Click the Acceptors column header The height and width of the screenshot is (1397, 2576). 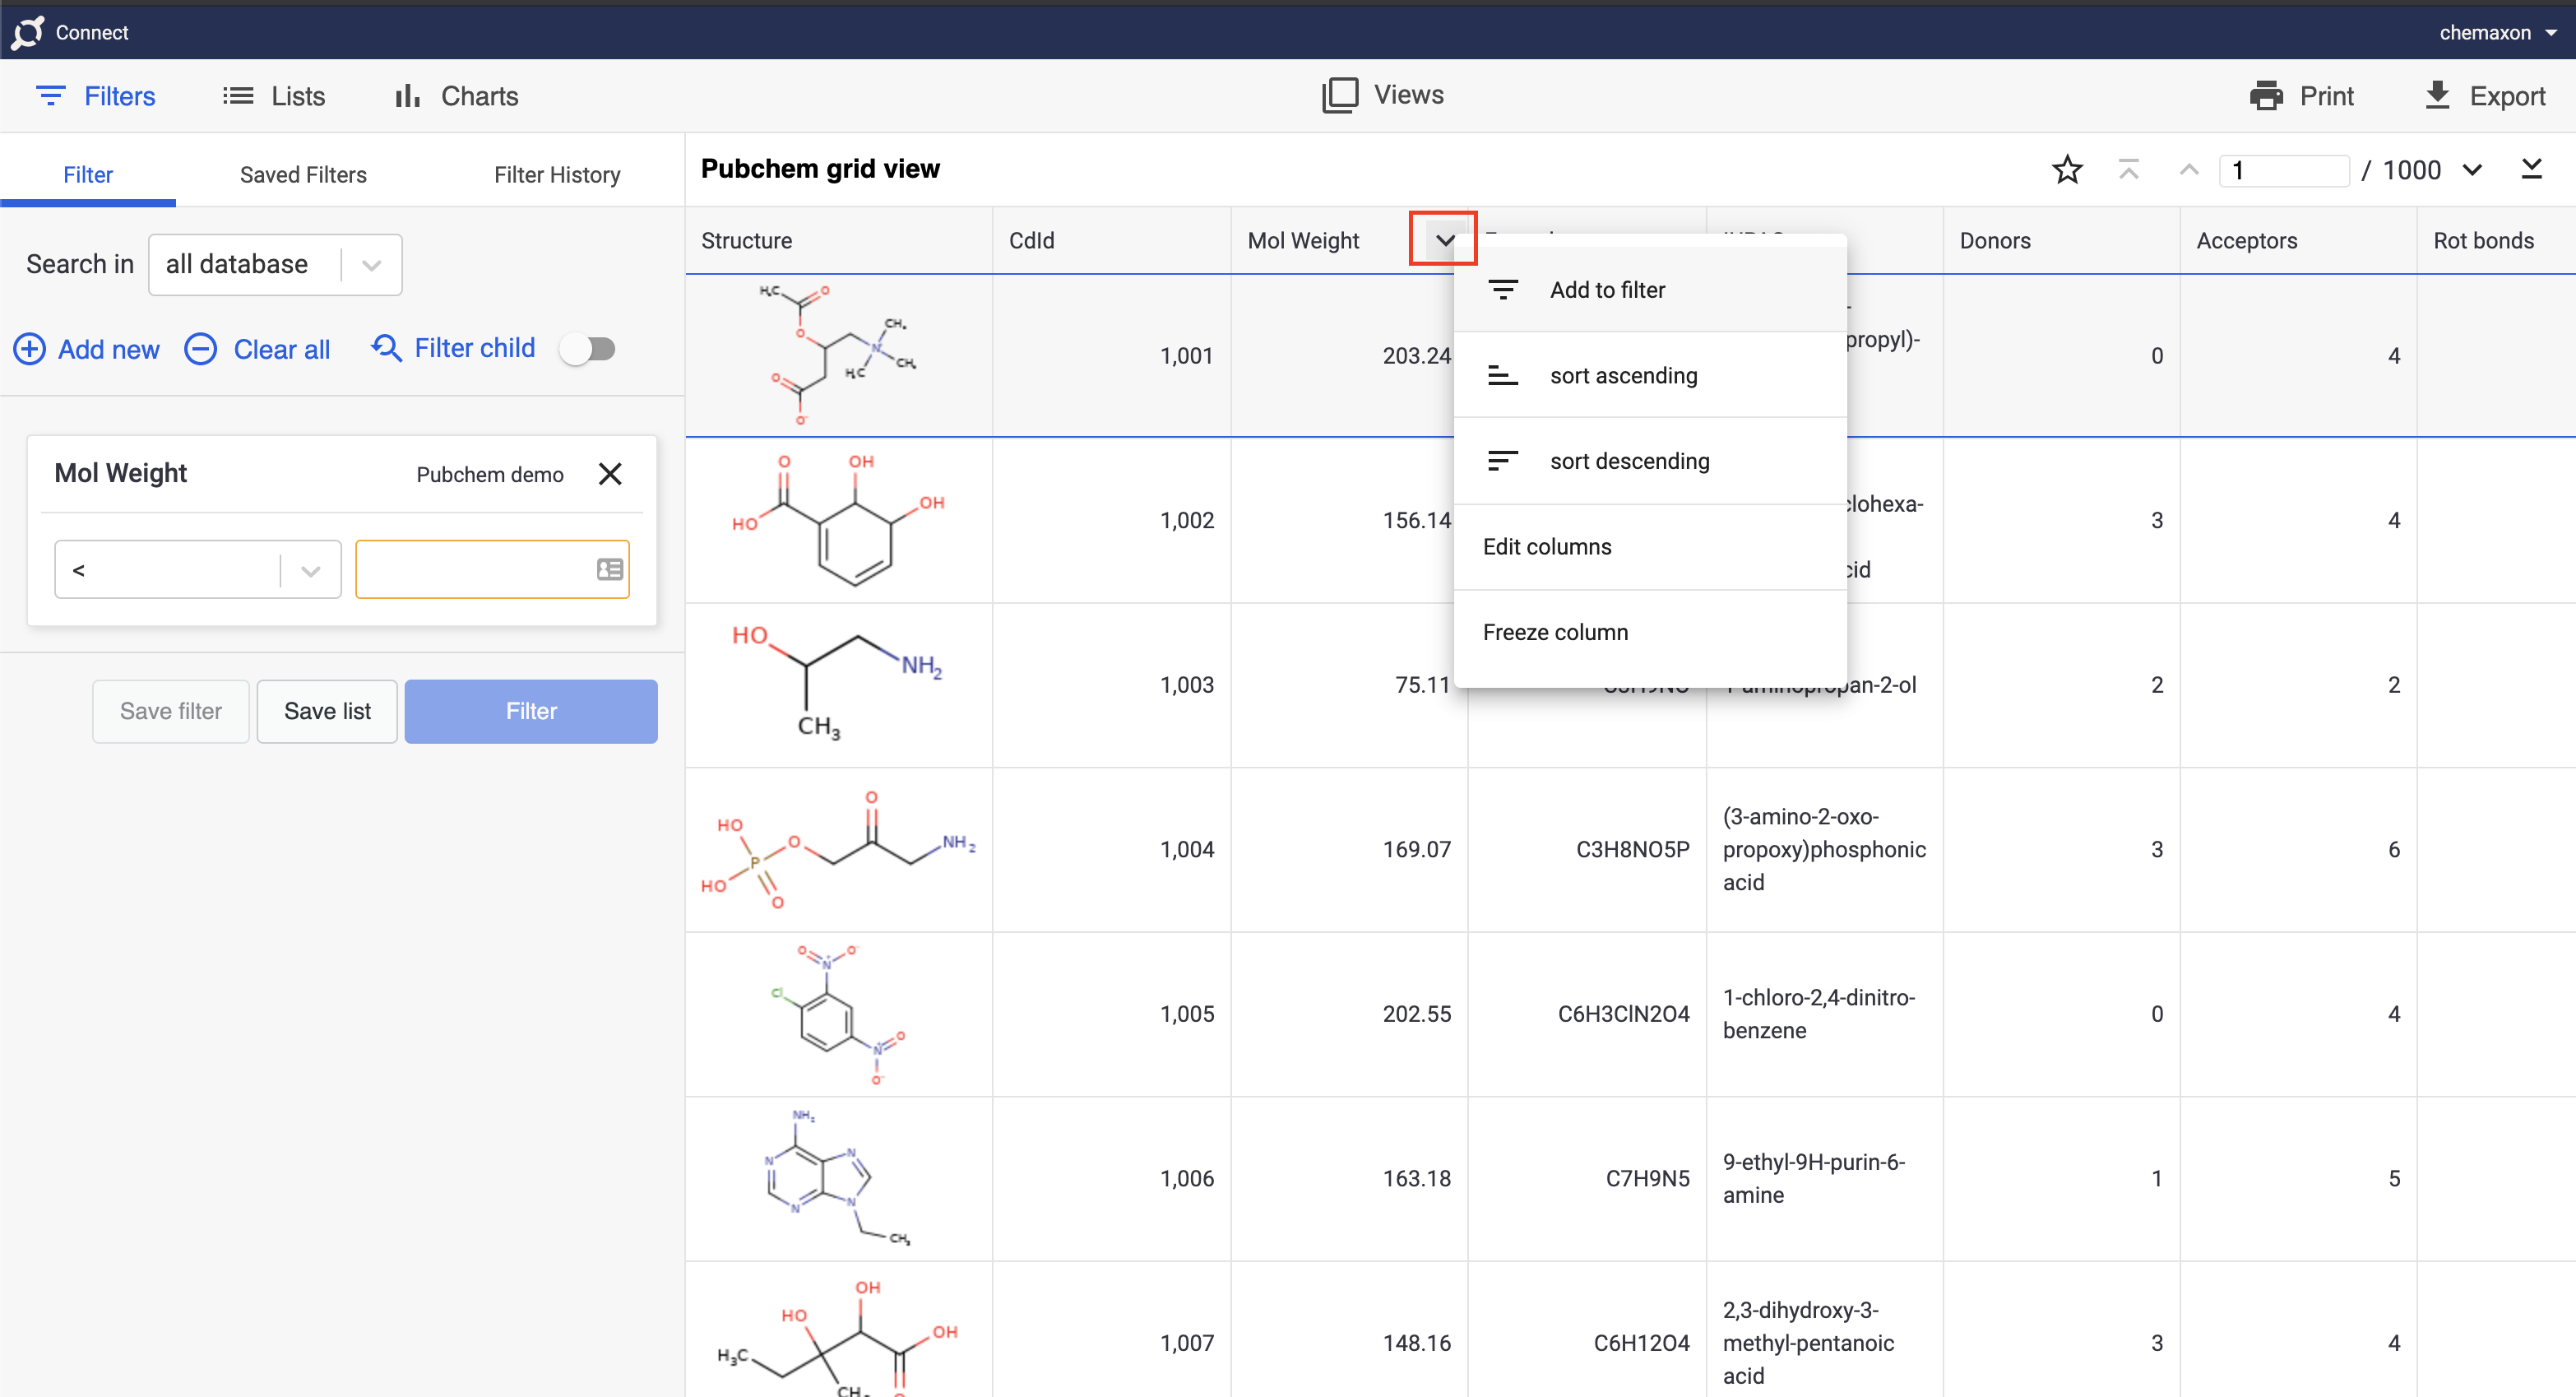(2298, 241)
